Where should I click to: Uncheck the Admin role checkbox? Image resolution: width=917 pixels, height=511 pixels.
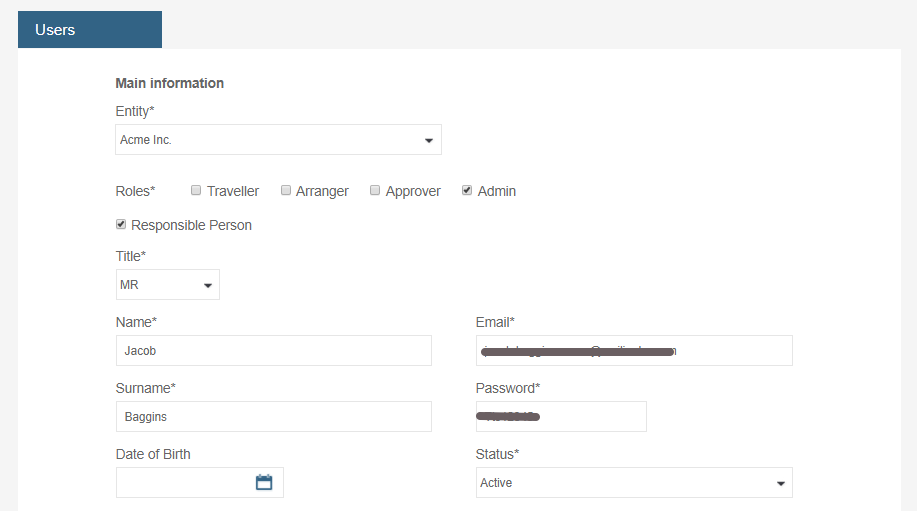point(467,190)
